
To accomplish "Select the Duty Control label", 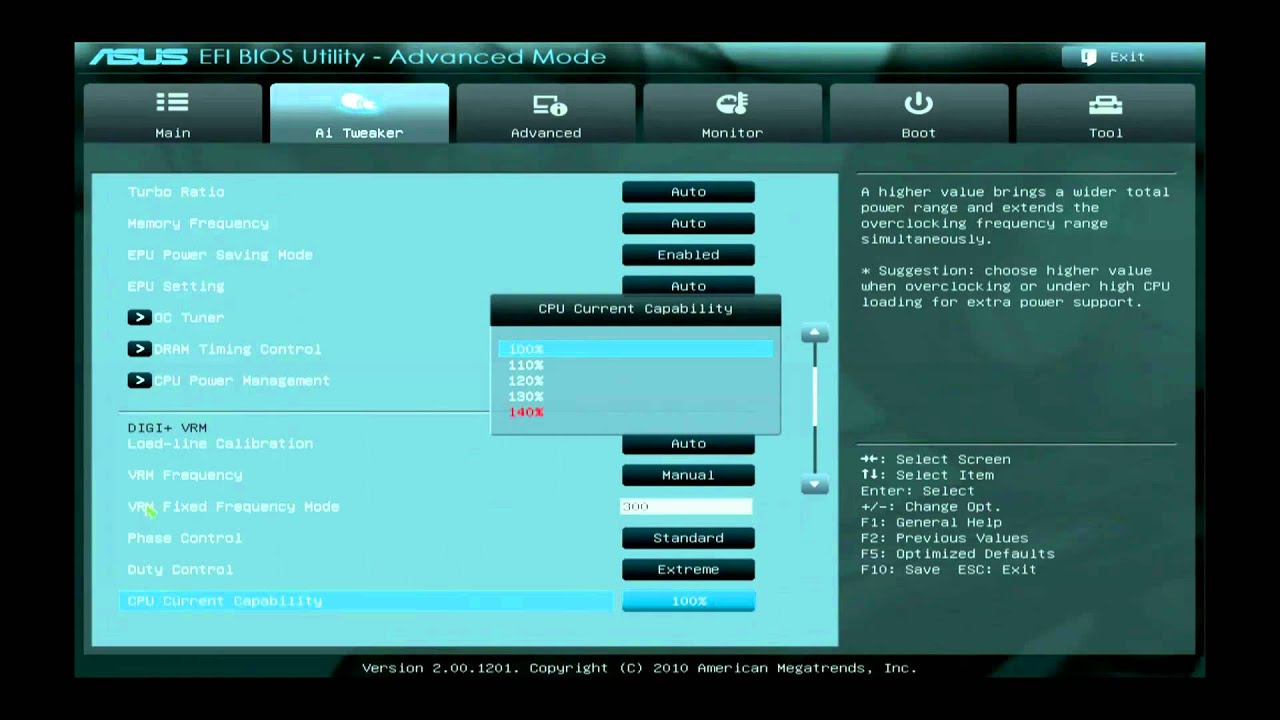I will [180, 569].
